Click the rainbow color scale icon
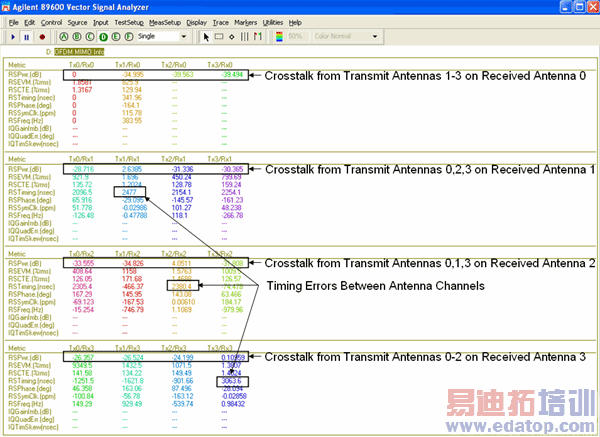 pyautogui.click(x=279, y=37)
